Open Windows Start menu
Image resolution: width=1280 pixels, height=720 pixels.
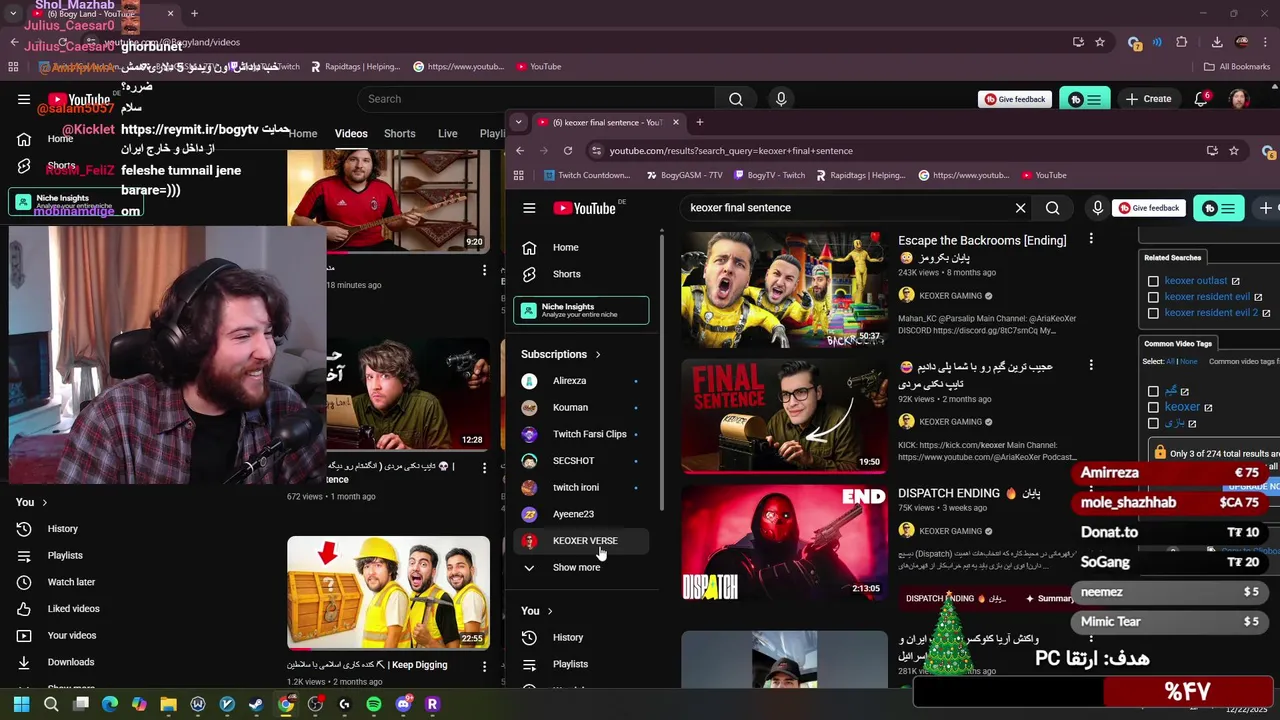(21, 704)
